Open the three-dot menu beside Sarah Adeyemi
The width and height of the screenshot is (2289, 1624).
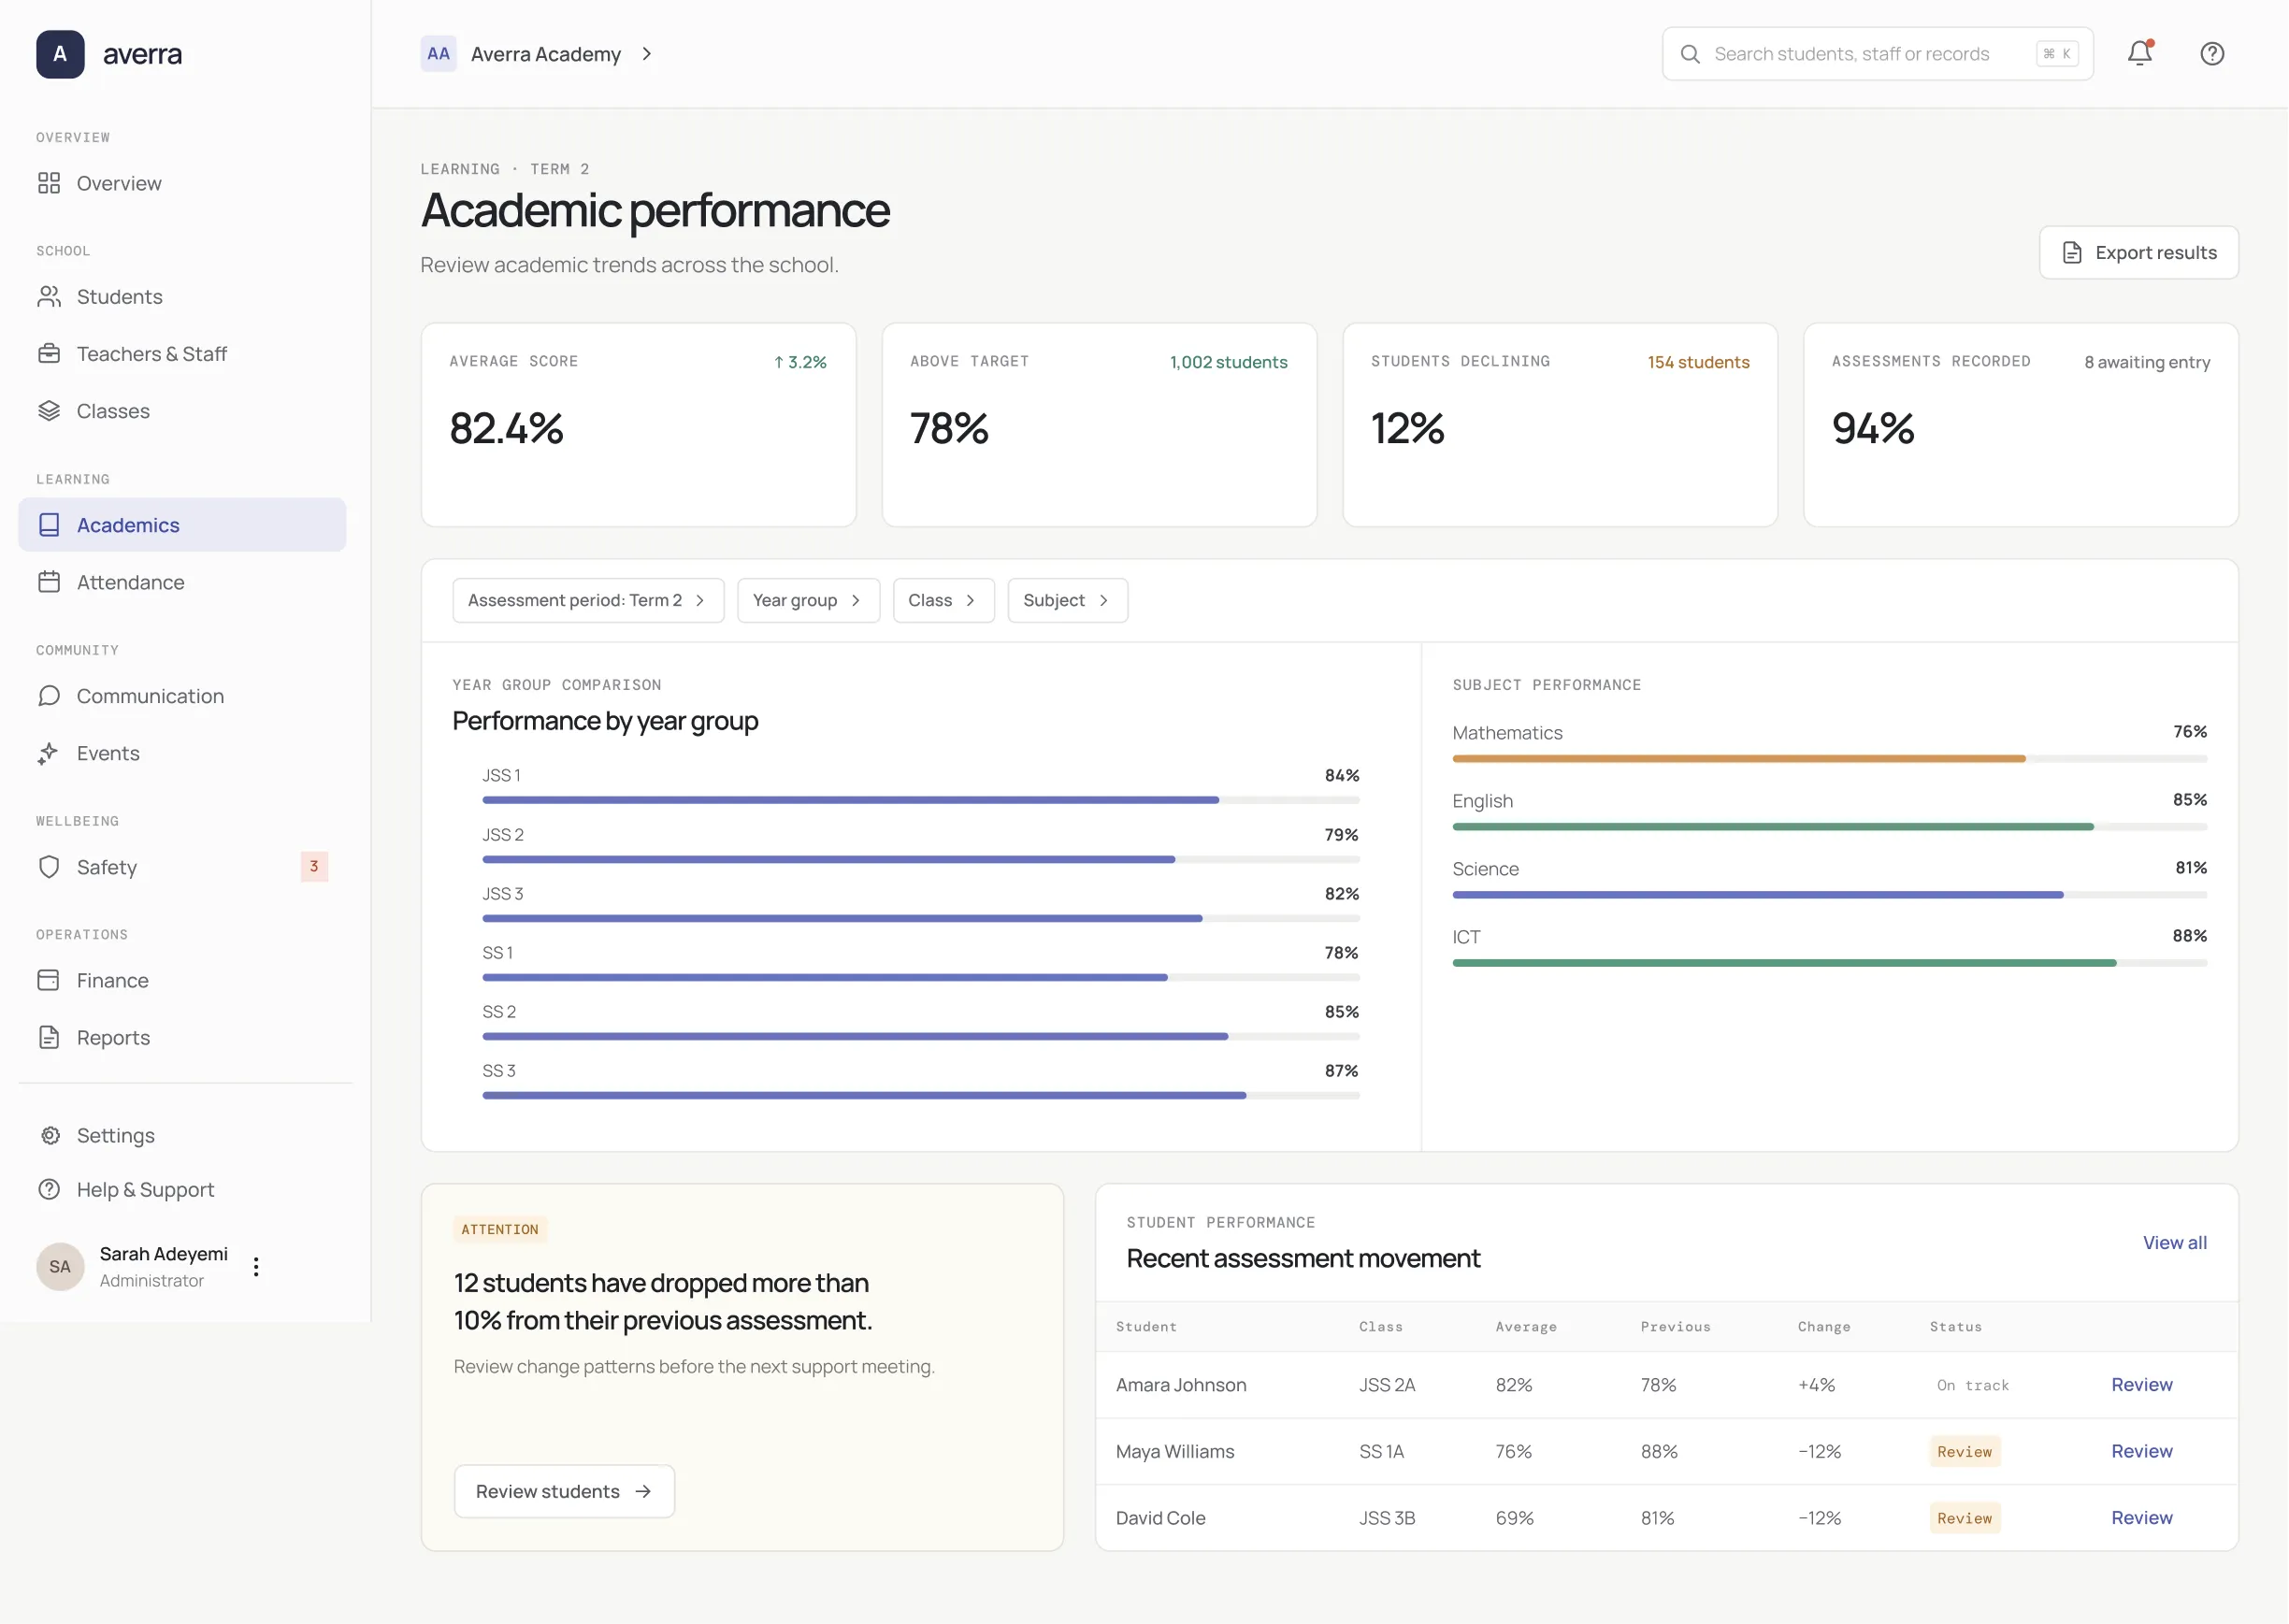point(256,1267)
